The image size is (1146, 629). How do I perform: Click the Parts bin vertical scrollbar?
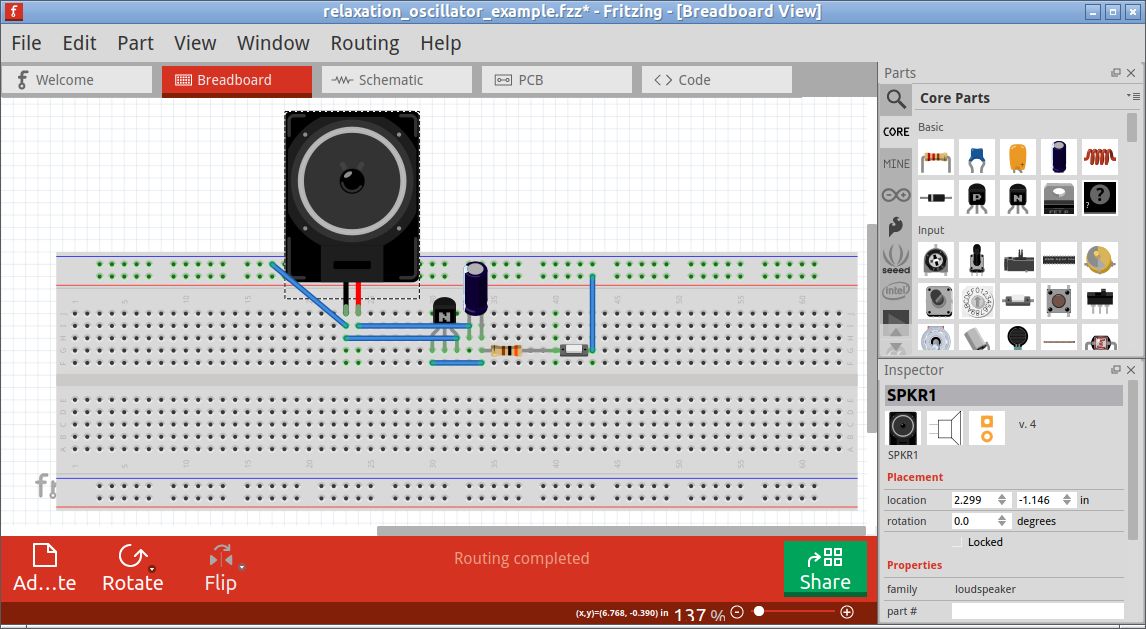coord(1132,128)
